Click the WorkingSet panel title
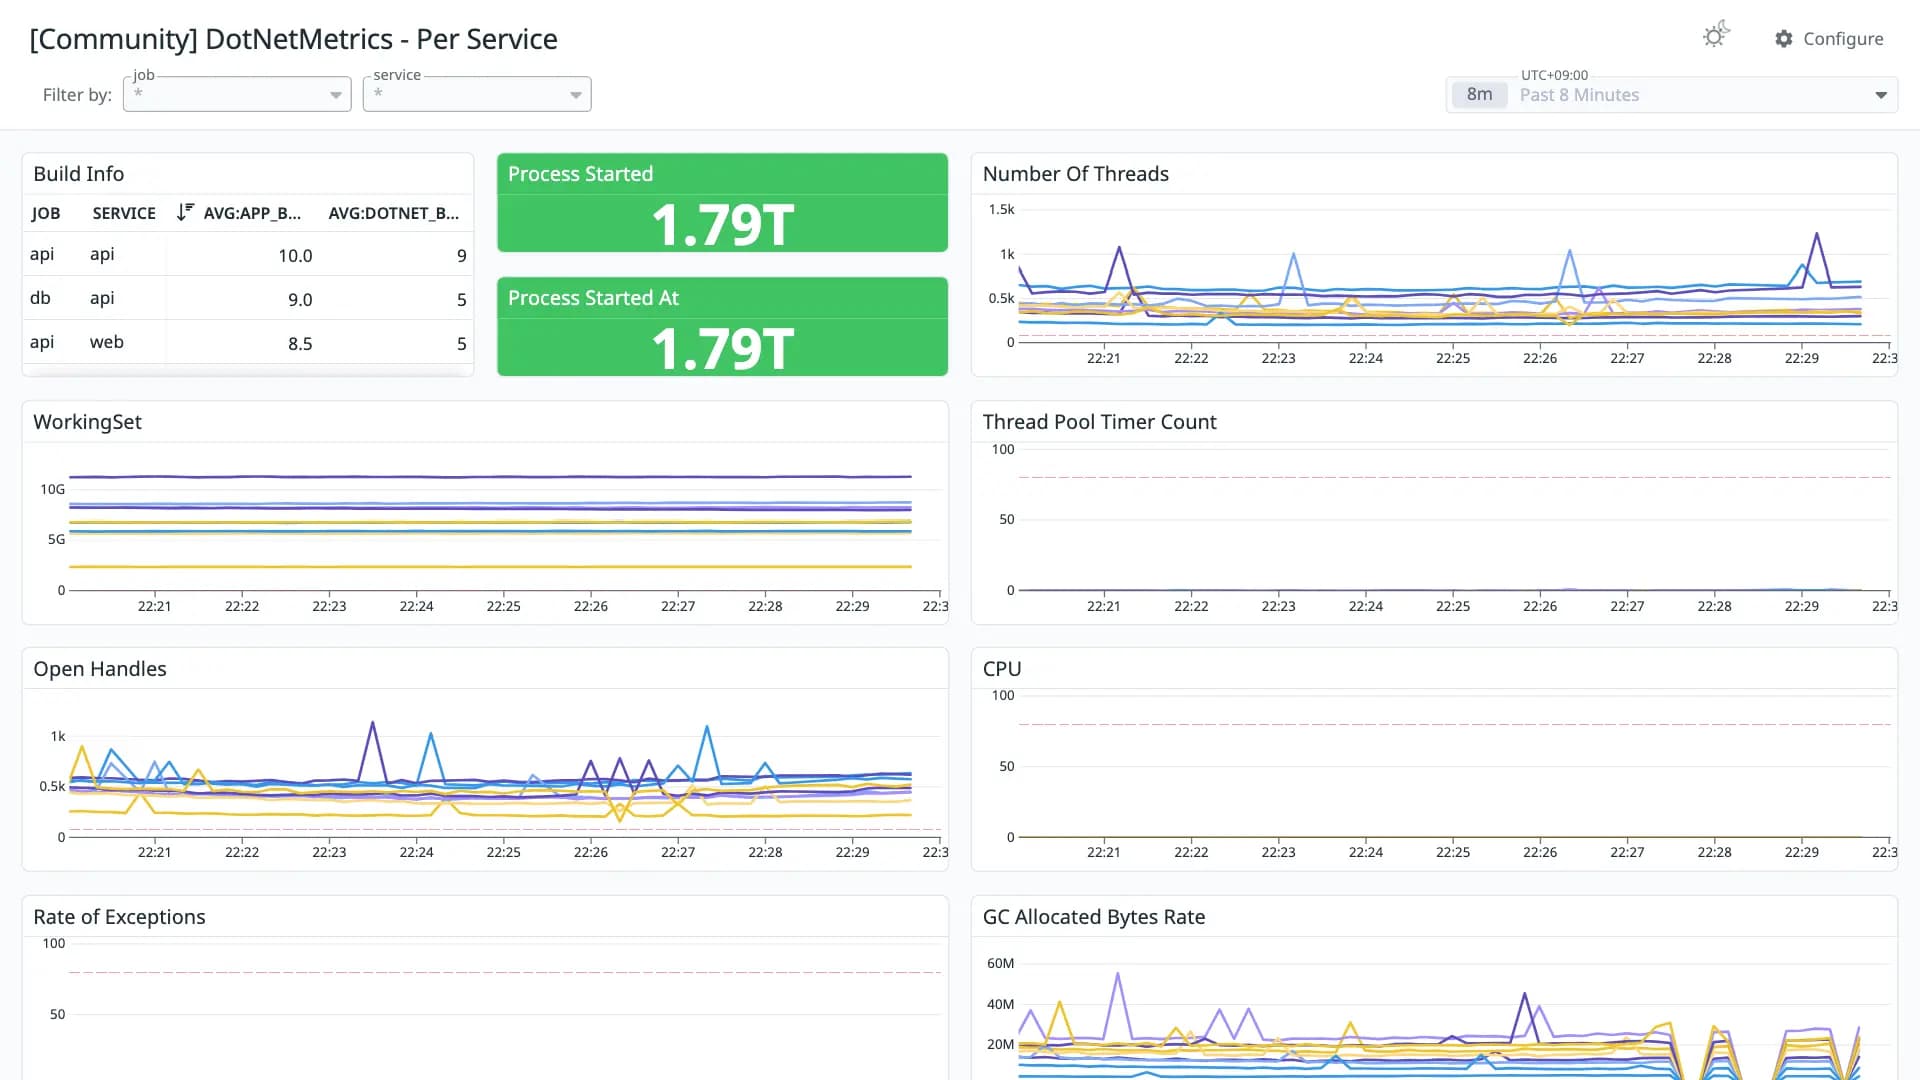 pyautogui.click(x=88, y=422)
